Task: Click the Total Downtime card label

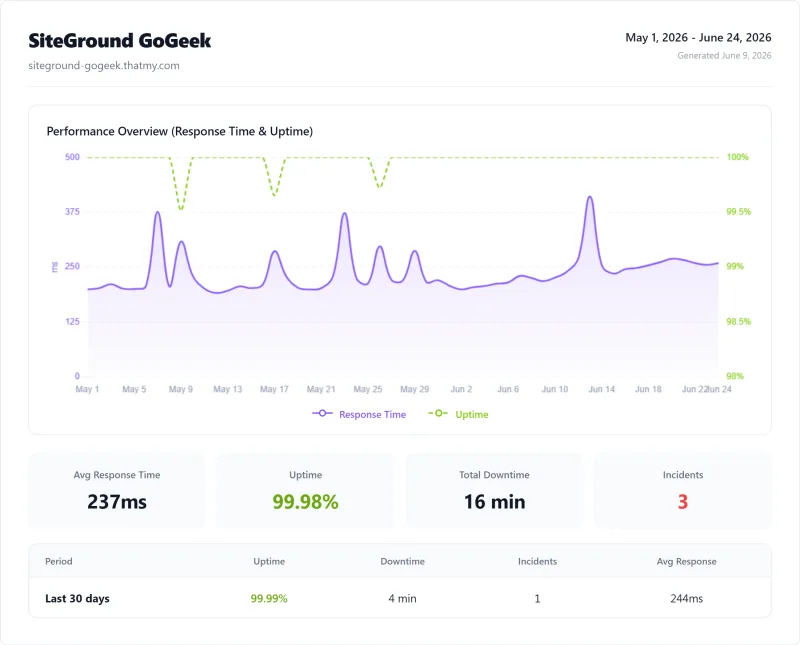Action: pos(494,475)
